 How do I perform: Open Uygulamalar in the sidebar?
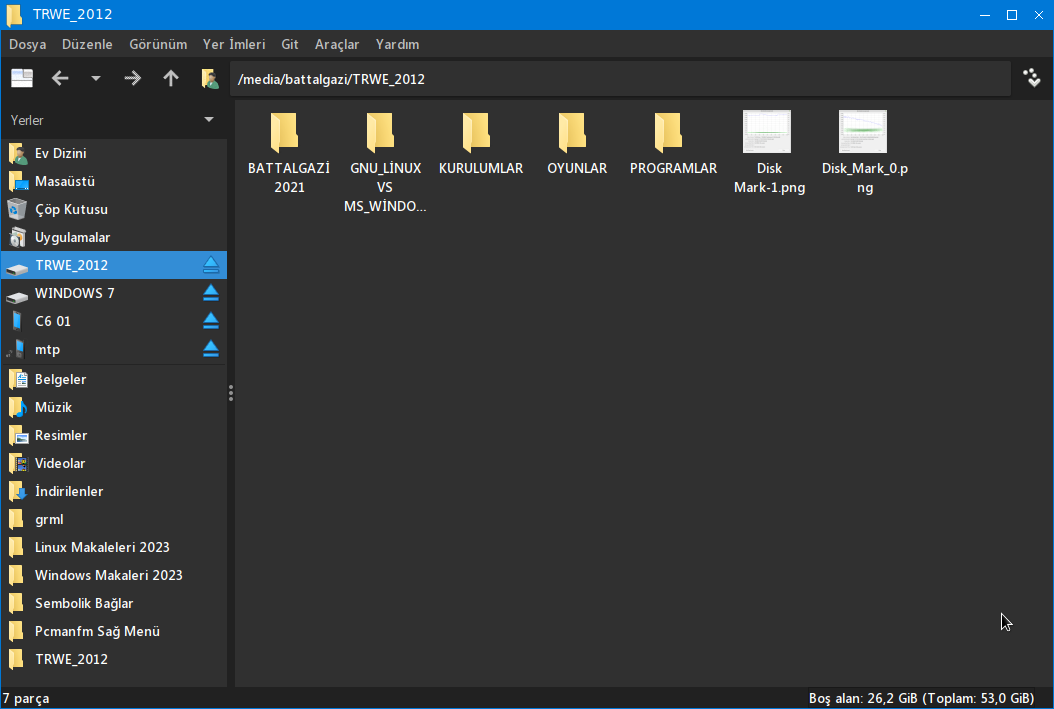click(114, 237)
